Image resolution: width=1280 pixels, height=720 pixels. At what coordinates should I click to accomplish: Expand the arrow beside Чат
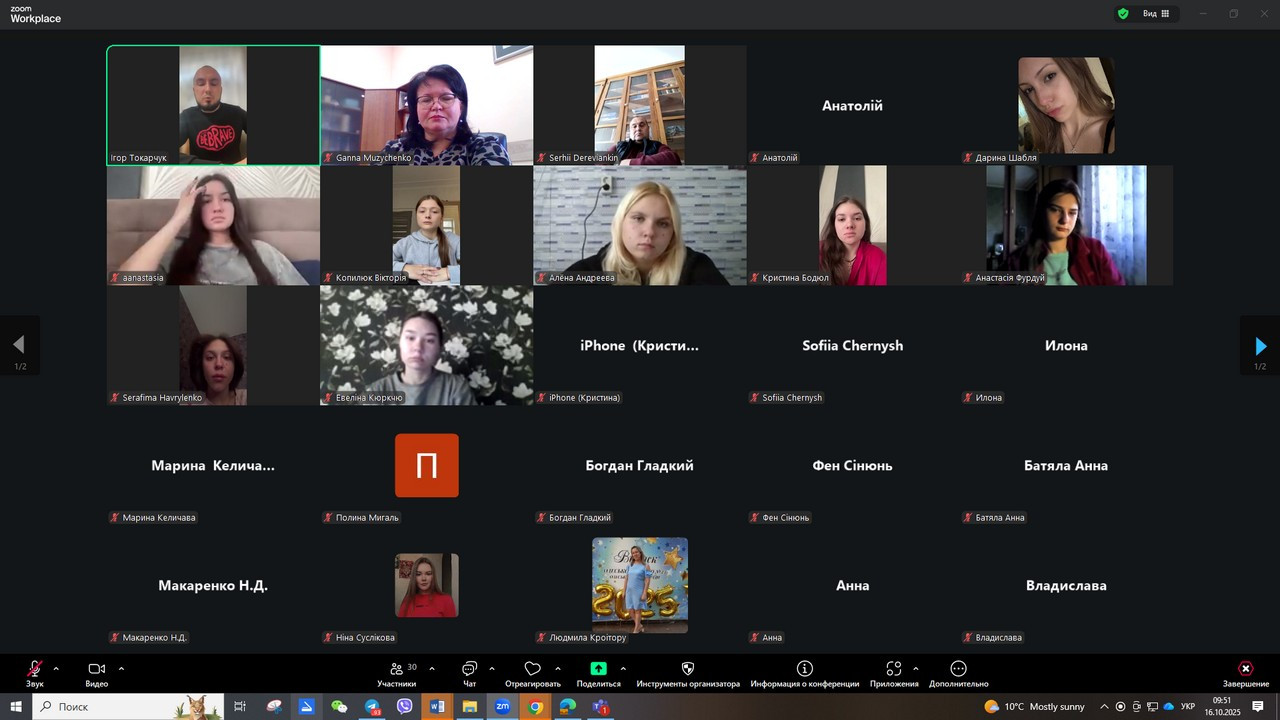tap(491, 668)
